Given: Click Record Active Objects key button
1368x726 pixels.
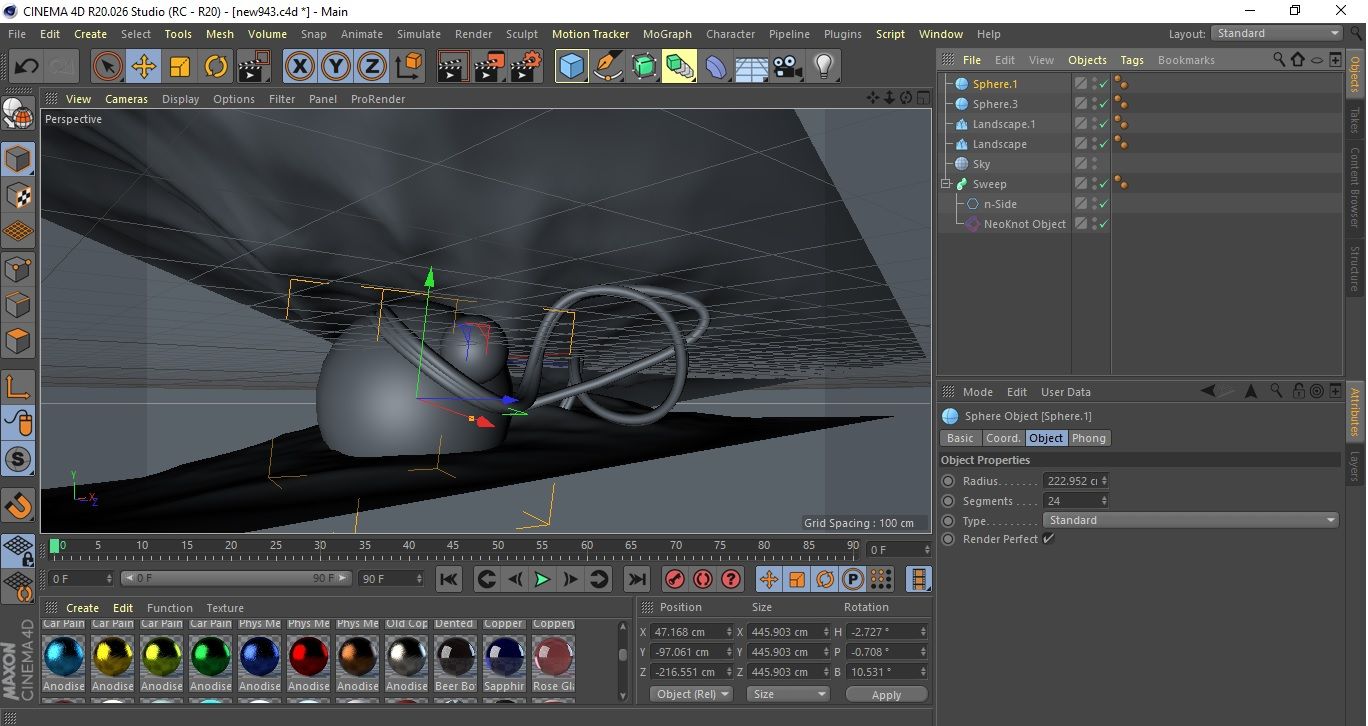Looking at the screenshot, I should 674,579.
